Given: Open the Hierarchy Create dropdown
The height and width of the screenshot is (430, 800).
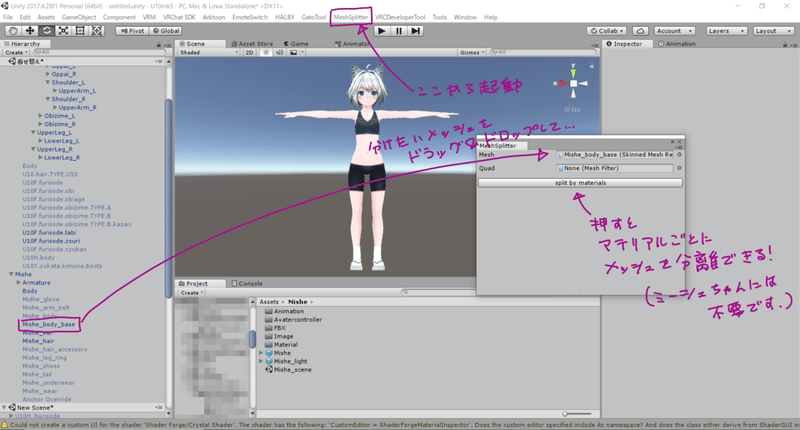Looking at the screenshot, I should pyautogui.click(x=16, y=53).
